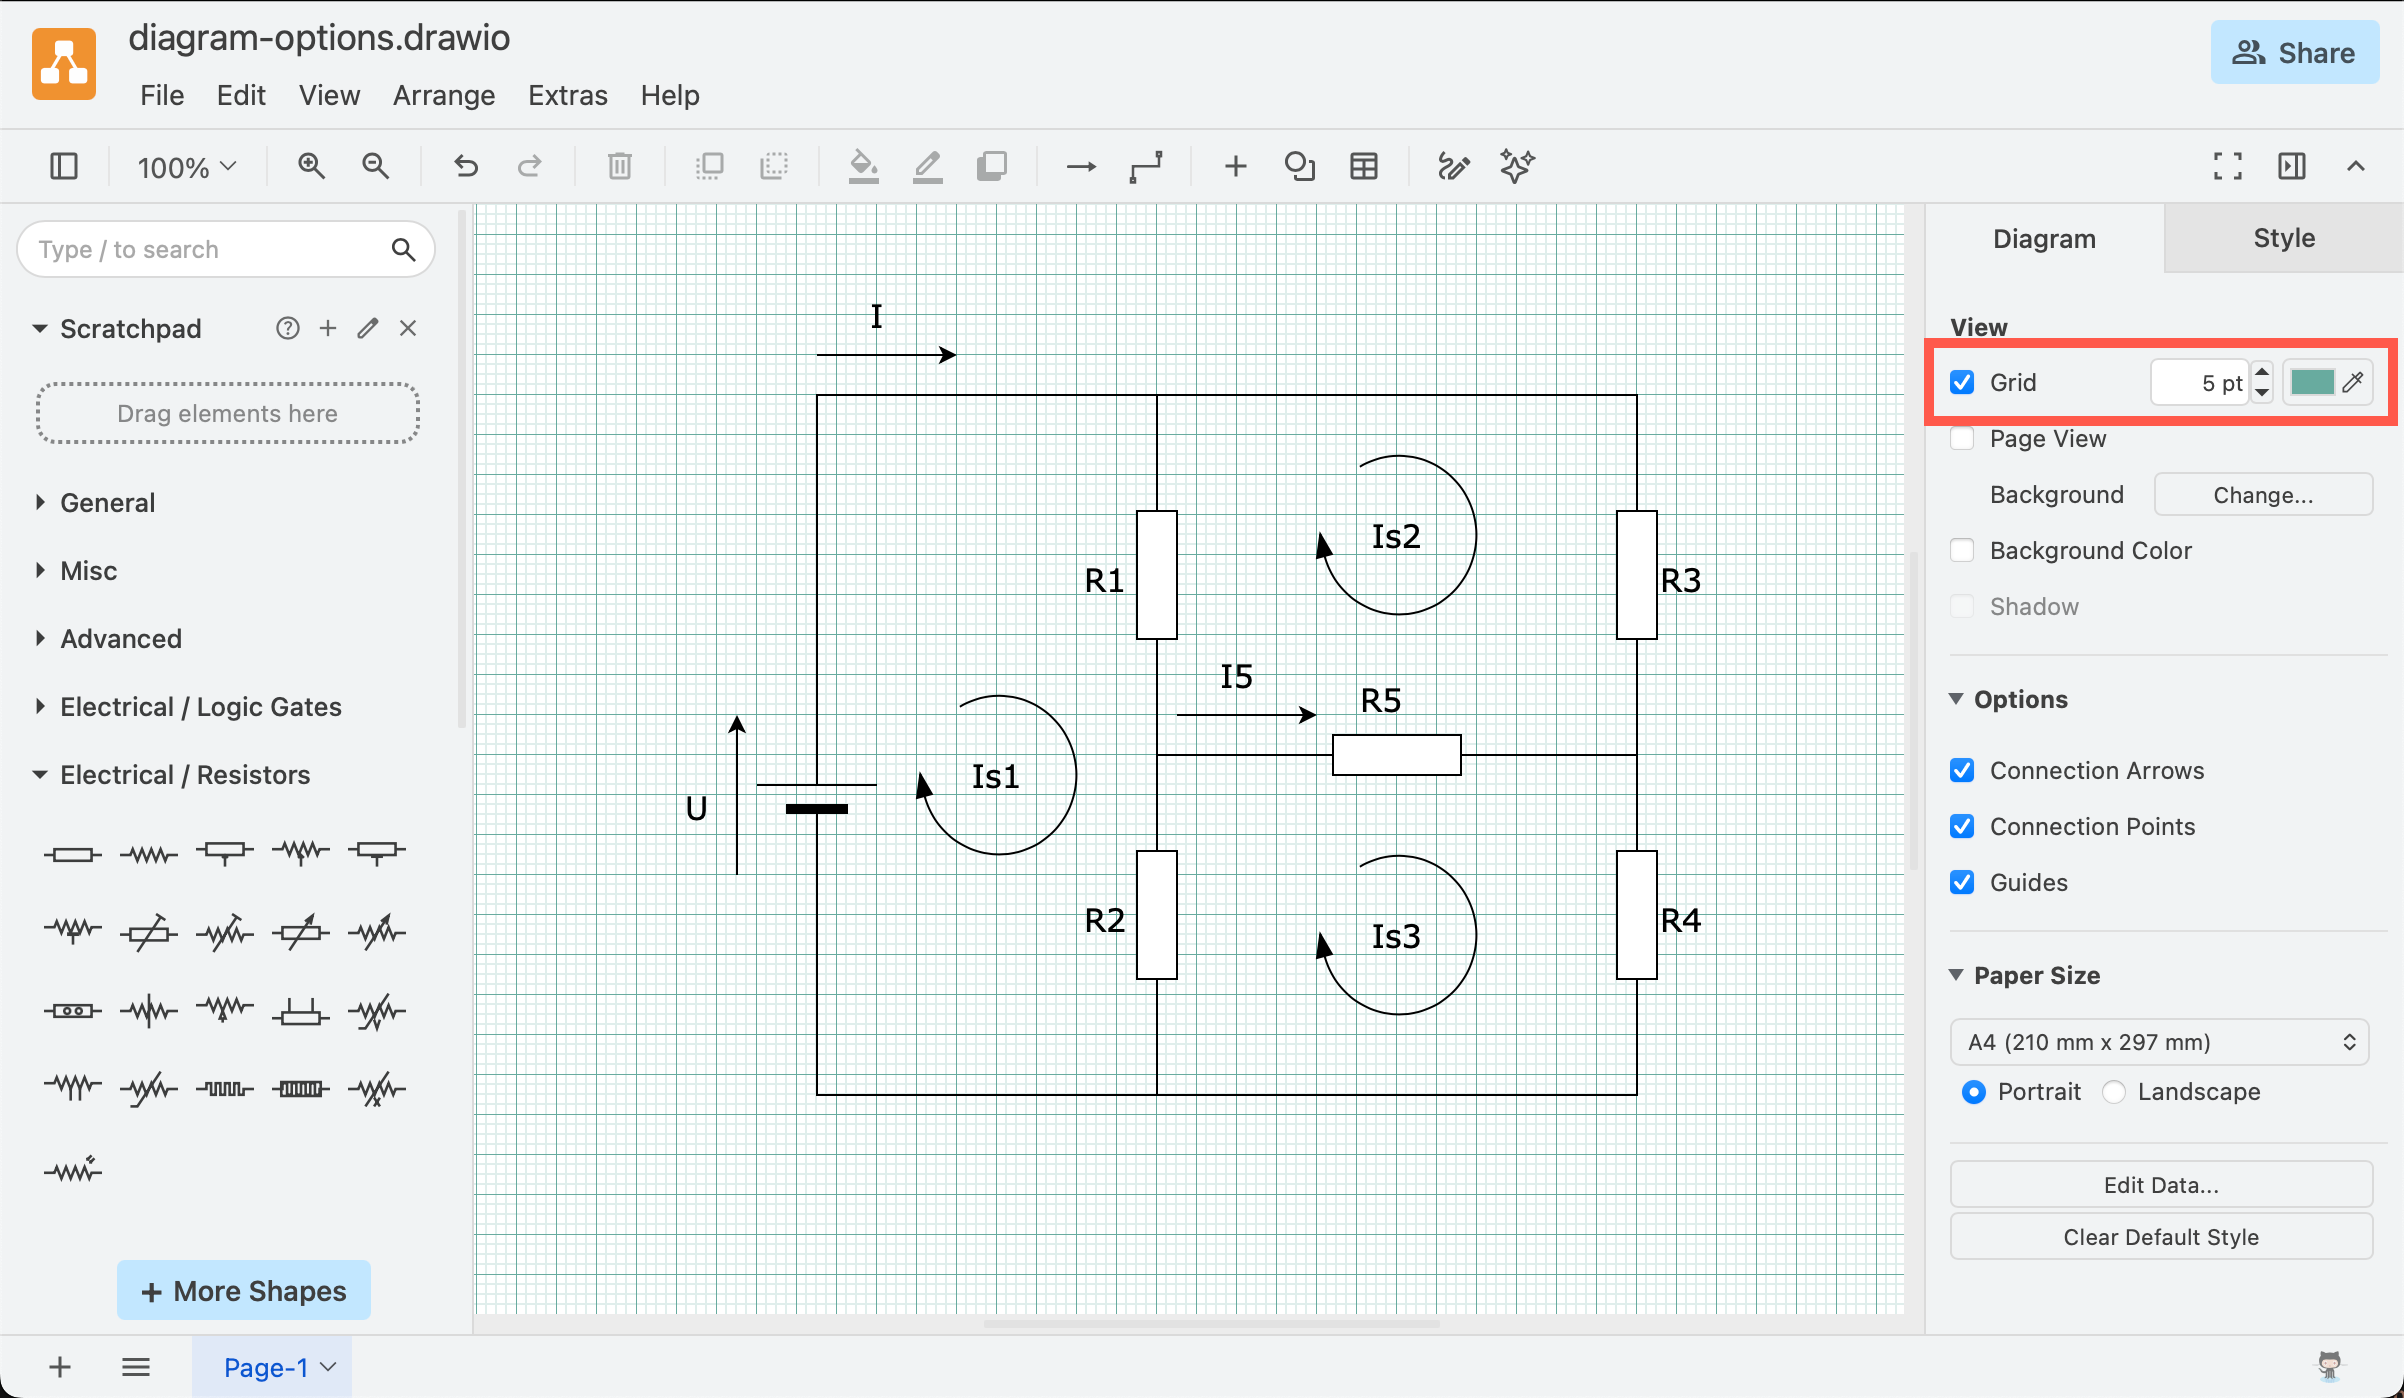Image resolution: width=2404 pixels, height=1398 pixels.
Task: Expand Electrical / Logic Gates section
Action: [x=40, y=706]
